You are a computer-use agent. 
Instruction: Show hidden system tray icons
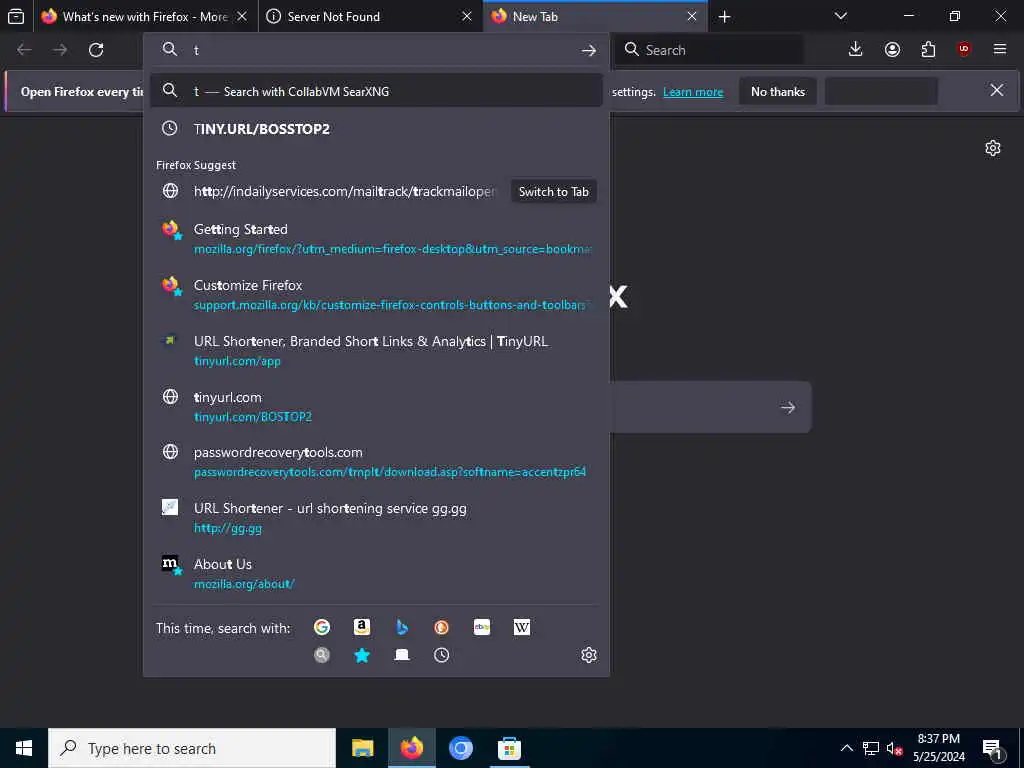846,748
